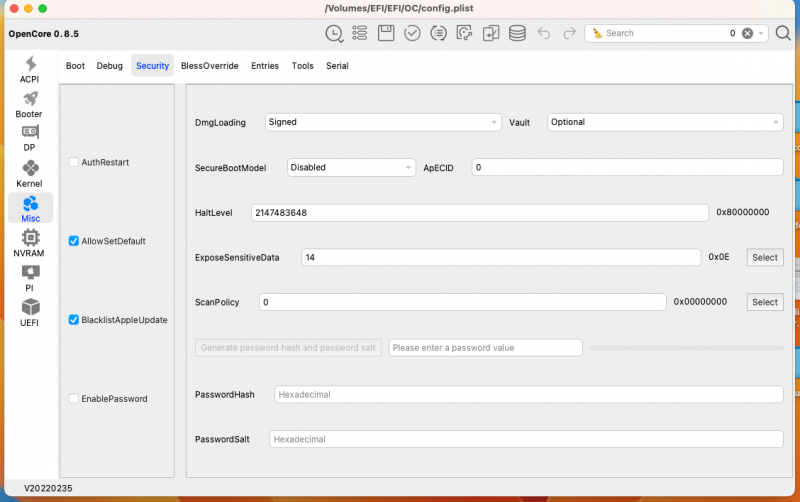
Task: Focus the ExposeSensitiveData value field
Action: [x=501, y=258]
